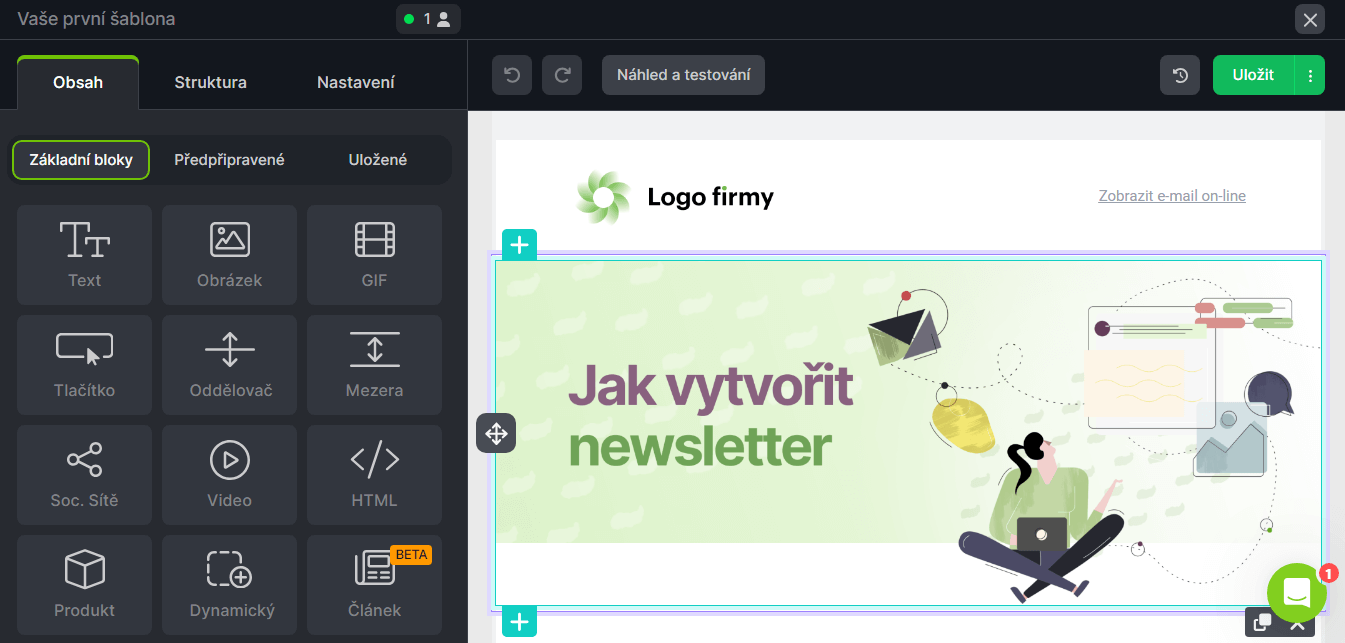This screenshot has height=643, width=1345.
Task: Redo the last undone change
Action: pyautogui.click(x=562, y=75)
